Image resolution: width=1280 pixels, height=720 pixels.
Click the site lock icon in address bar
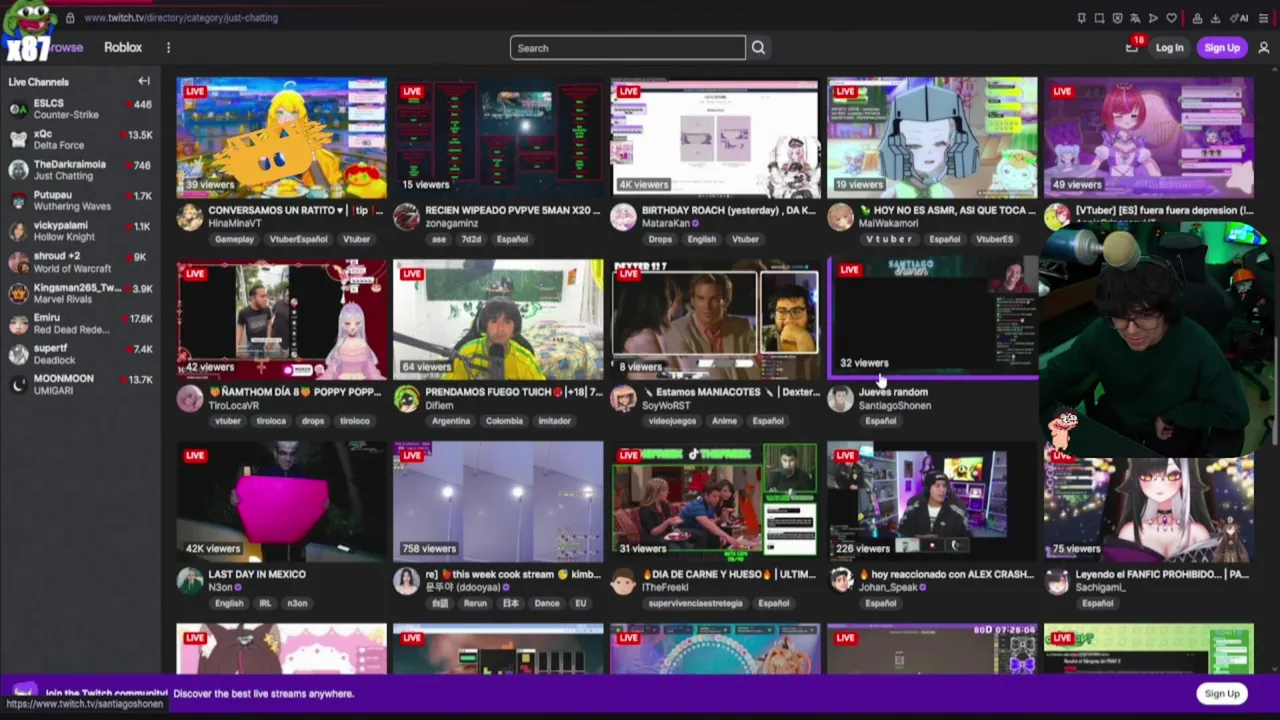click(x=70, y=18)
